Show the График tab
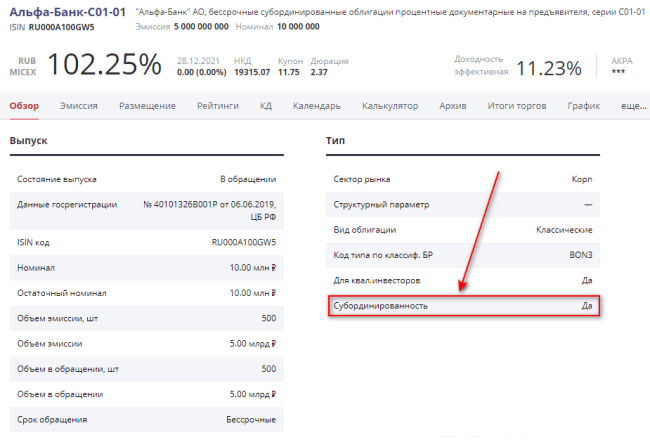 tap(583, 106)
